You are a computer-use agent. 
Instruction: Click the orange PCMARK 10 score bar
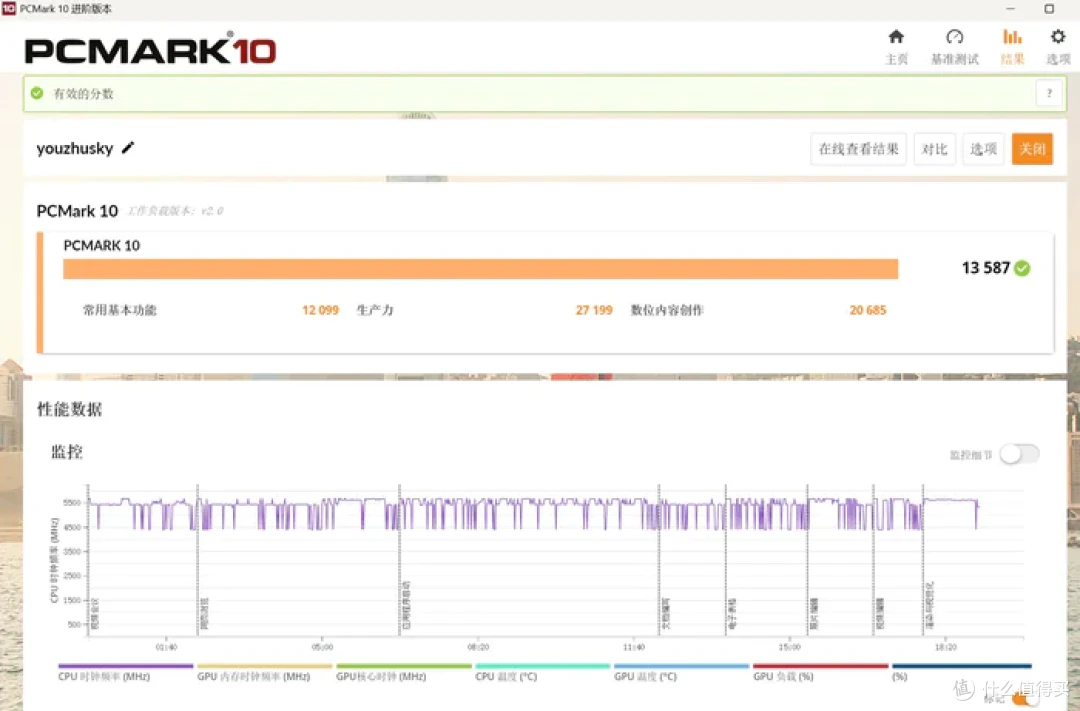click(x=480, y=269)
